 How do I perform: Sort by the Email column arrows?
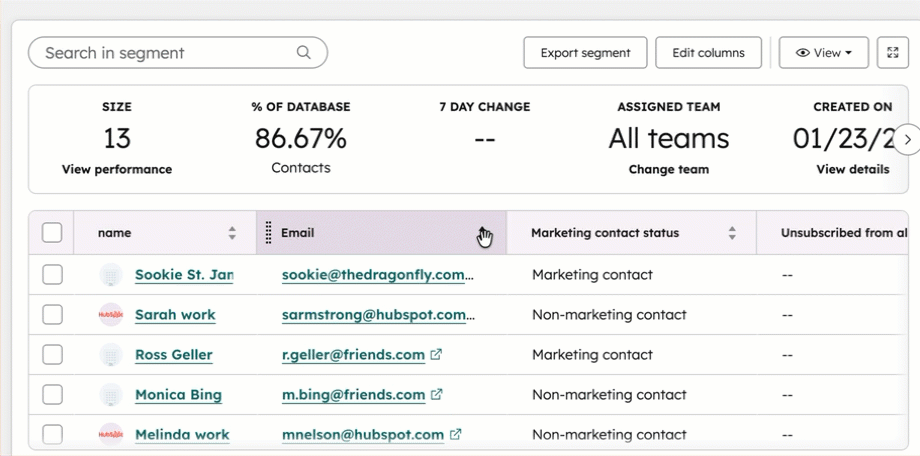pyautogui.click(x=483, y=233)
